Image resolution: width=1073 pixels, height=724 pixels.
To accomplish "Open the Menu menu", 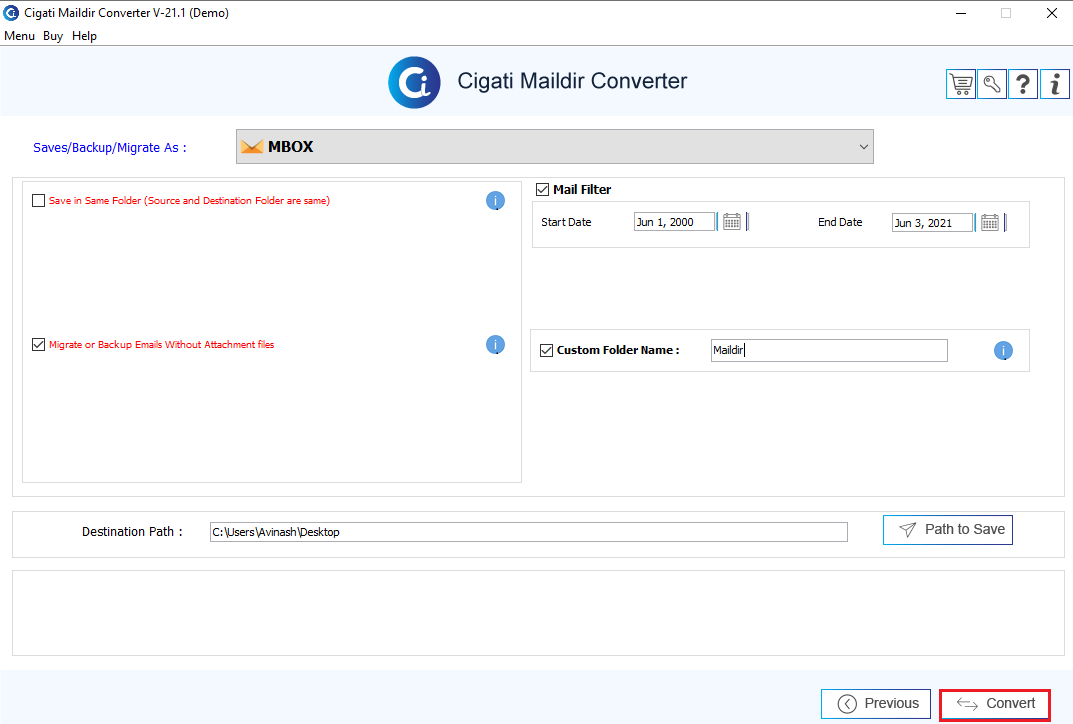I will pyautogui.click(x=19, y=36).
